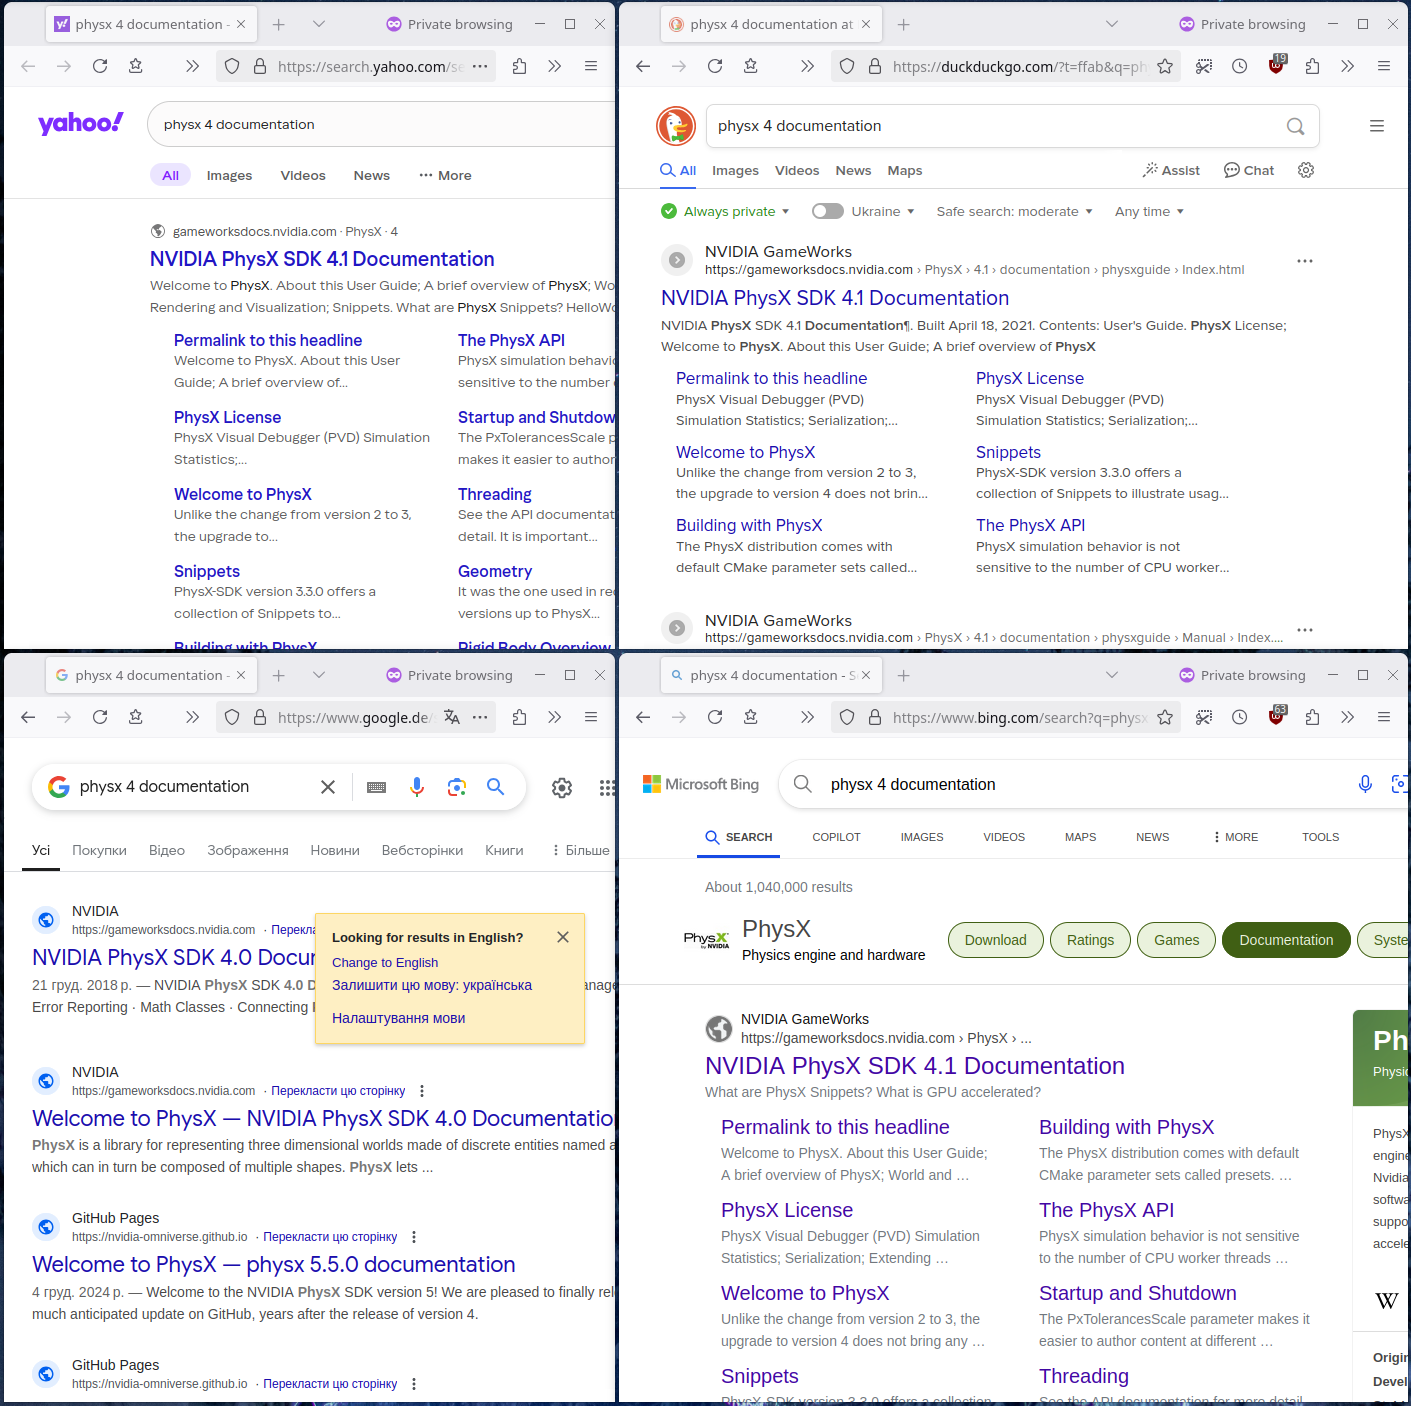This screenshot has width=1411, height=1406.
Task: Open options for first DuckDuckGo result
Action: pos(1305,261)
